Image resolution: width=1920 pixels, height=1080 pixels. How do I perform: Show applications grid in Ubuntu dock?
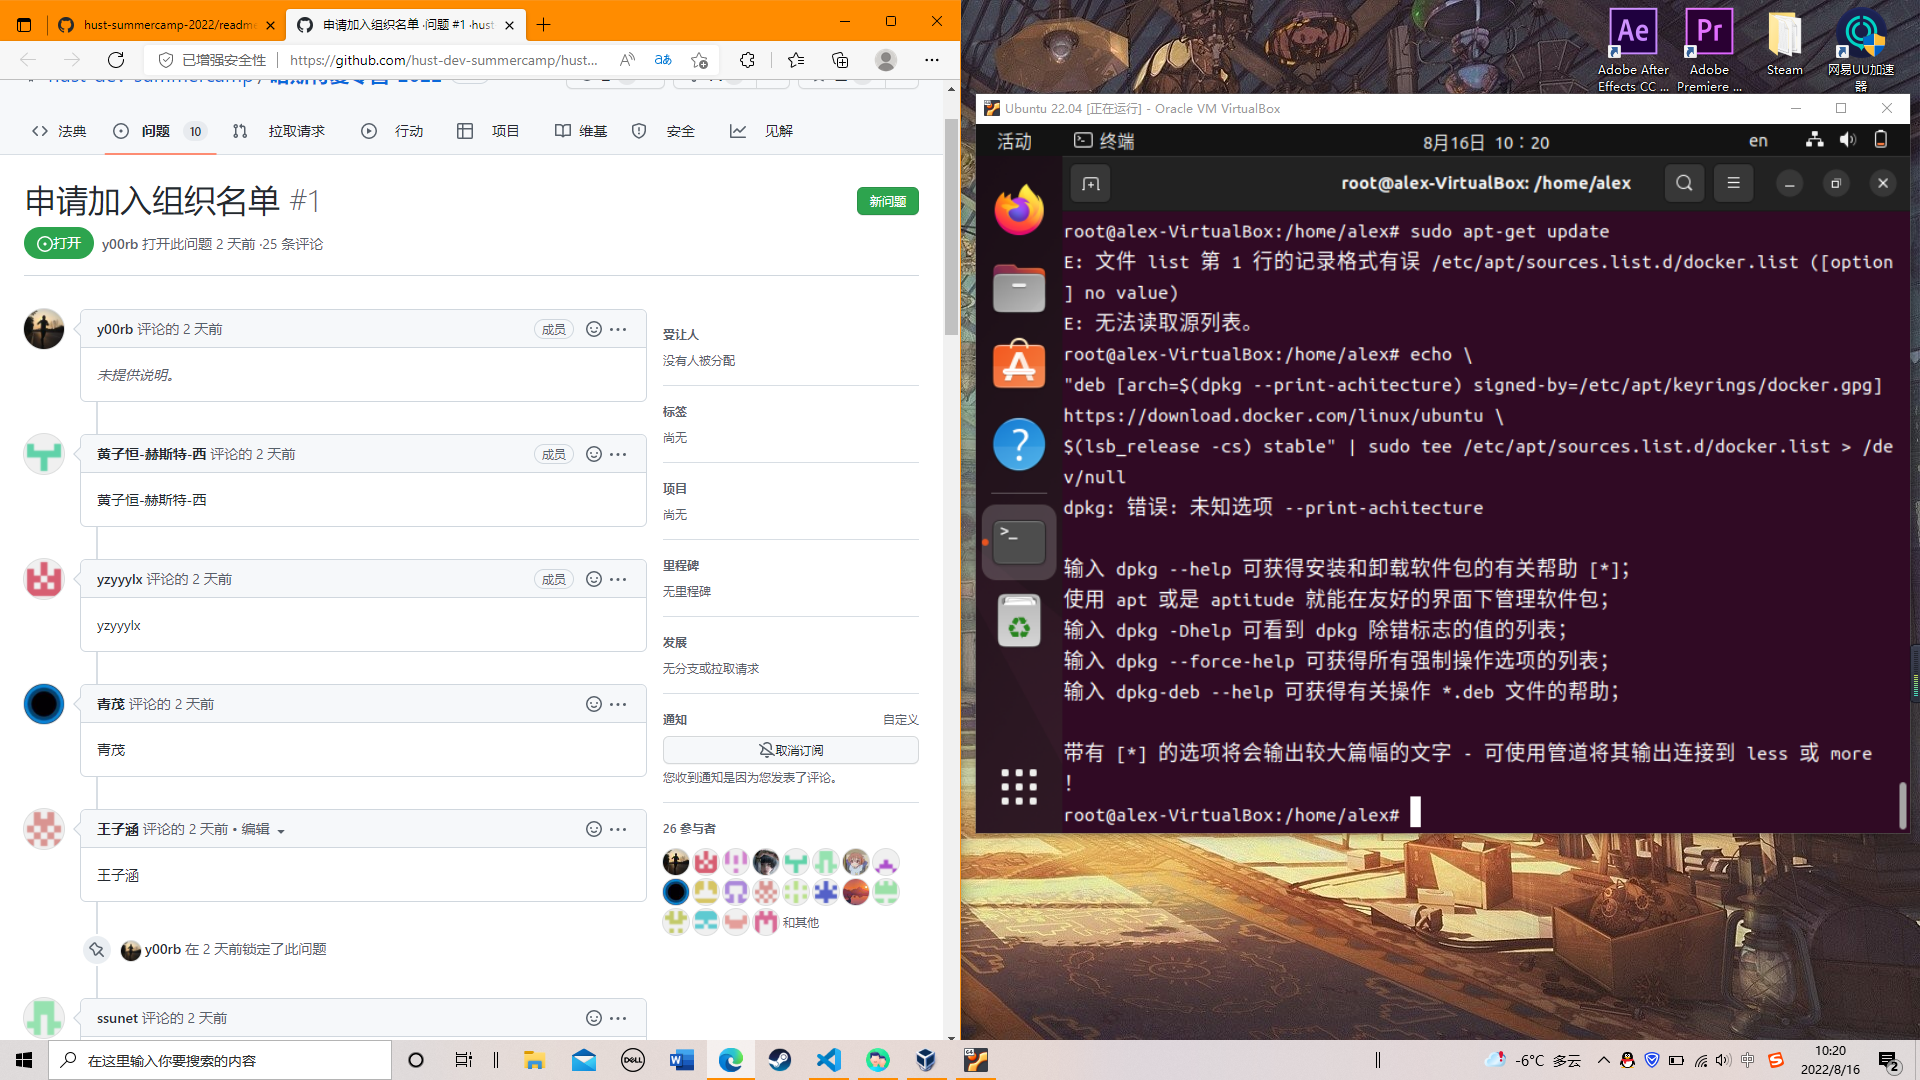coord(1019,787)
